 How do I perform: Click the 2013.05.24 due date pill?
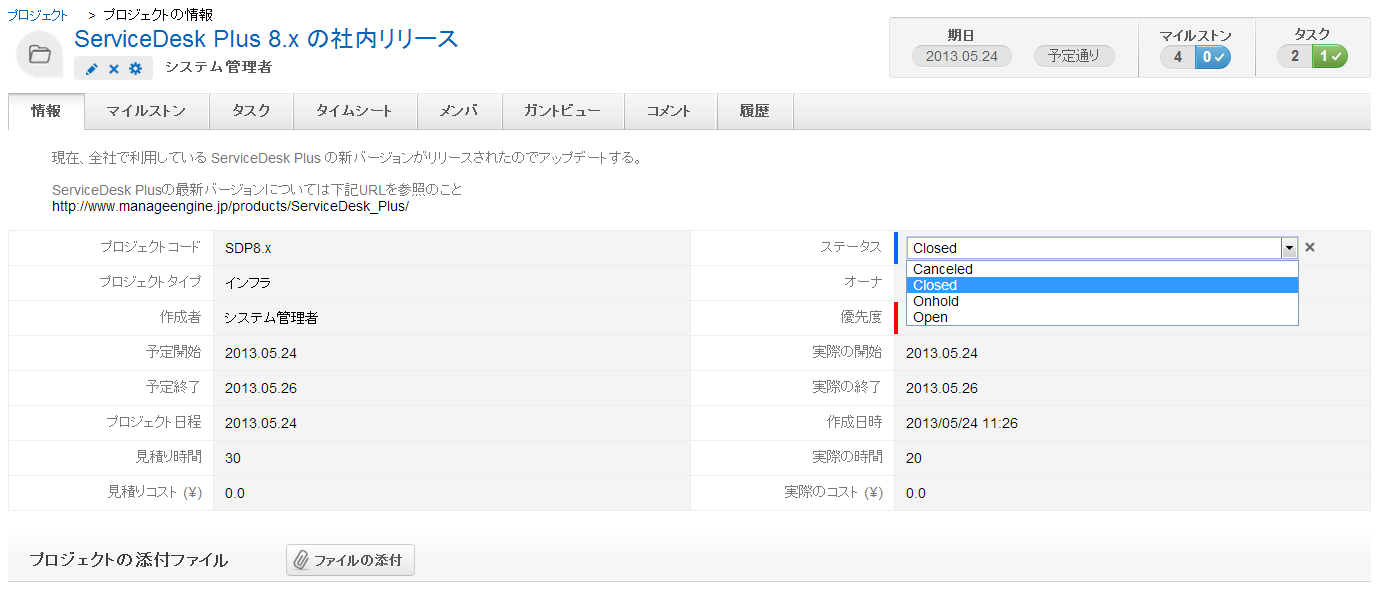click(x=961, y=57)
